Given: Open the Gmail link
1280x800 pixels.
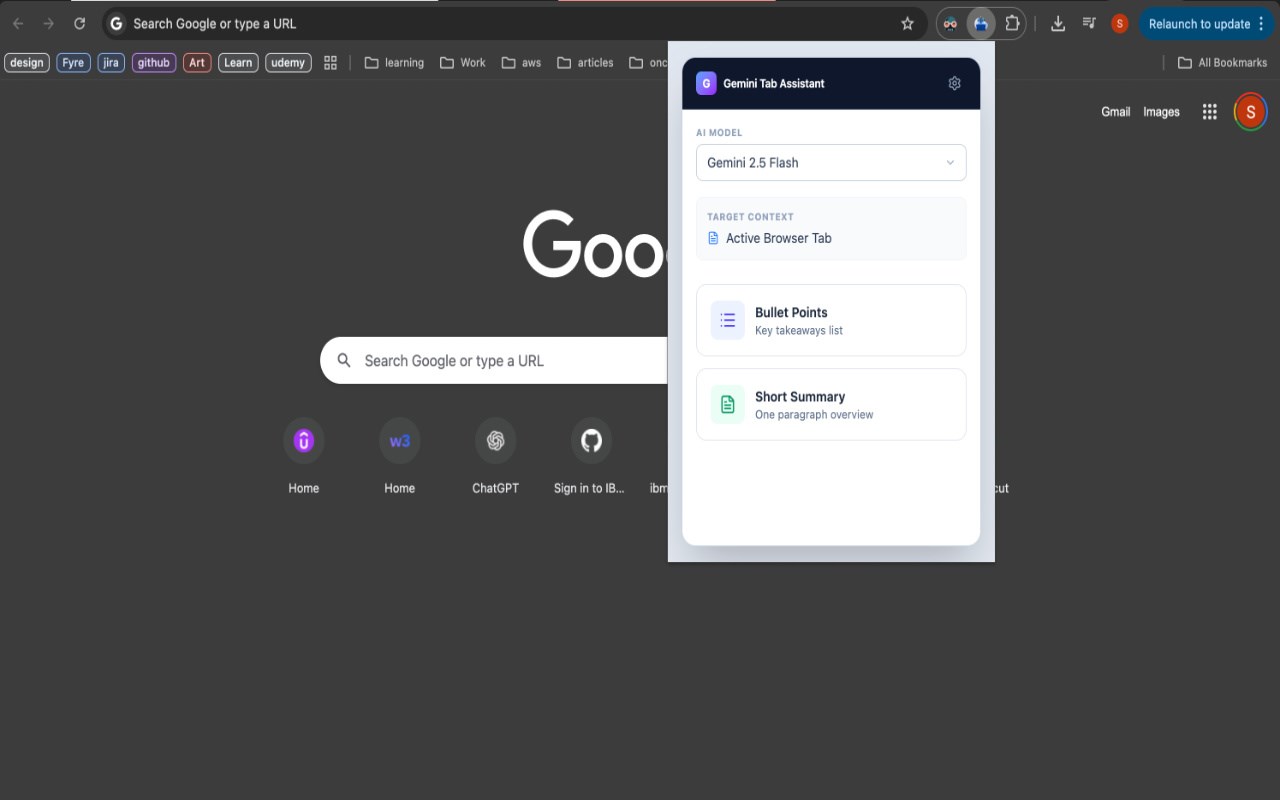Looking at the screenshot, I should coord(1115,112).
